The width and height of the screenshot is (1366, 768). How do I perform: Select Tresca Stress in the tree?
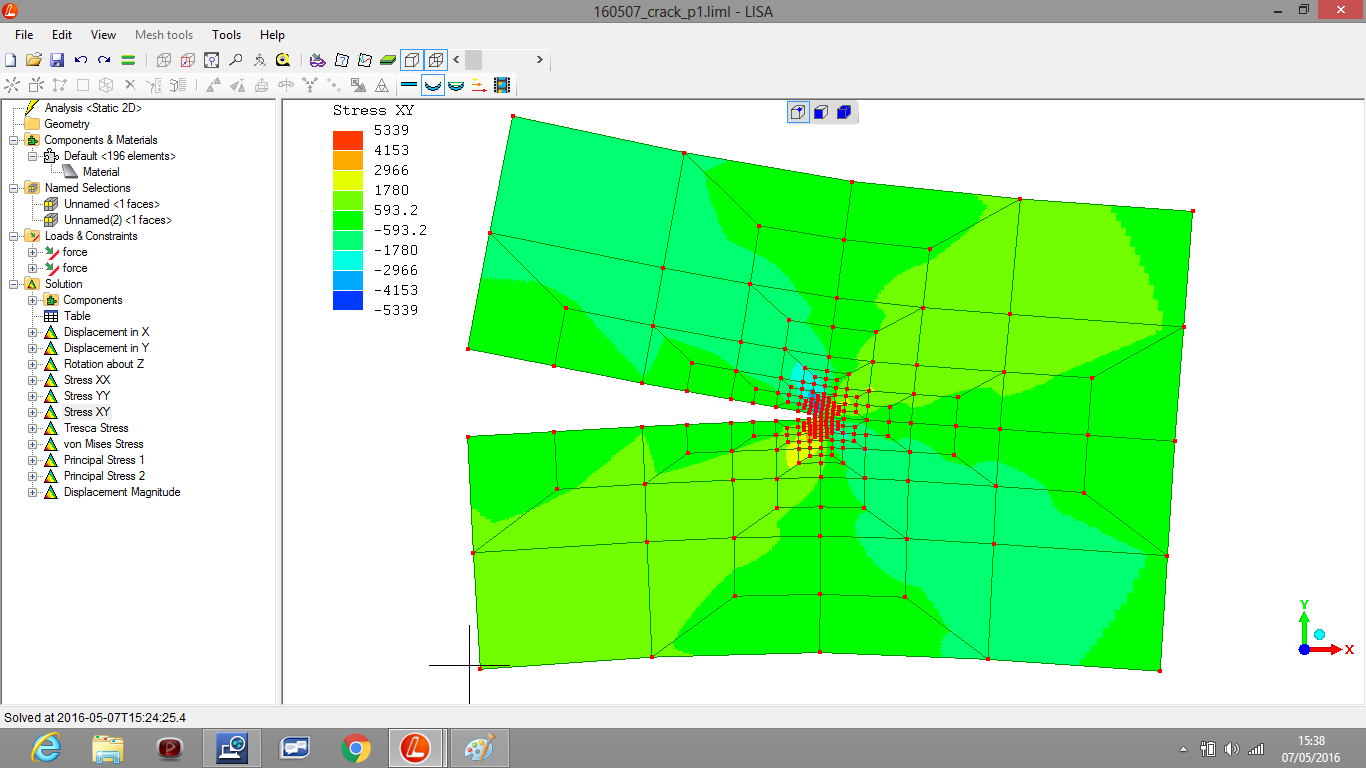tap(96, 428)
